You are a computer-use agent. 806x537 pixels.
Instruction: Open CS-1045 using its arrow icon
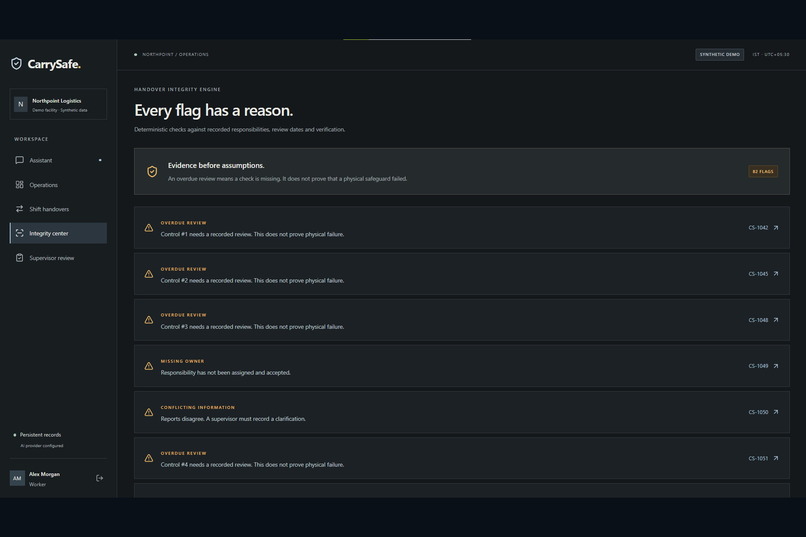pos(776,274)
